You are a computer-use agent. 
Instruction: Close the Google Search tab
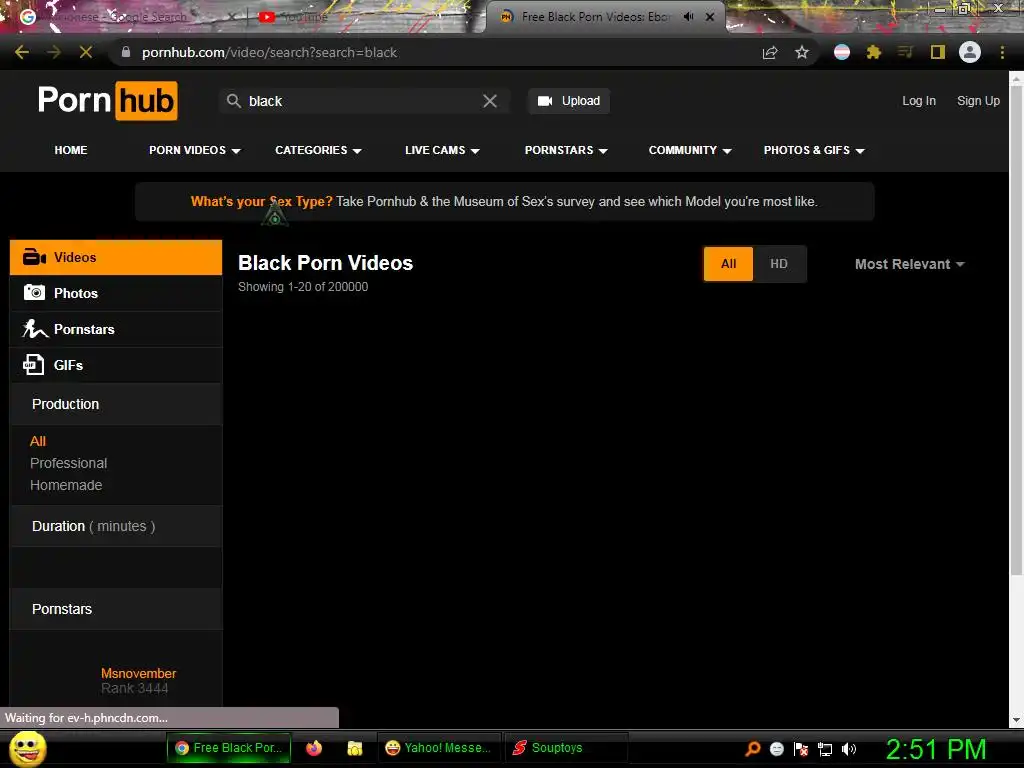[232, 17]
